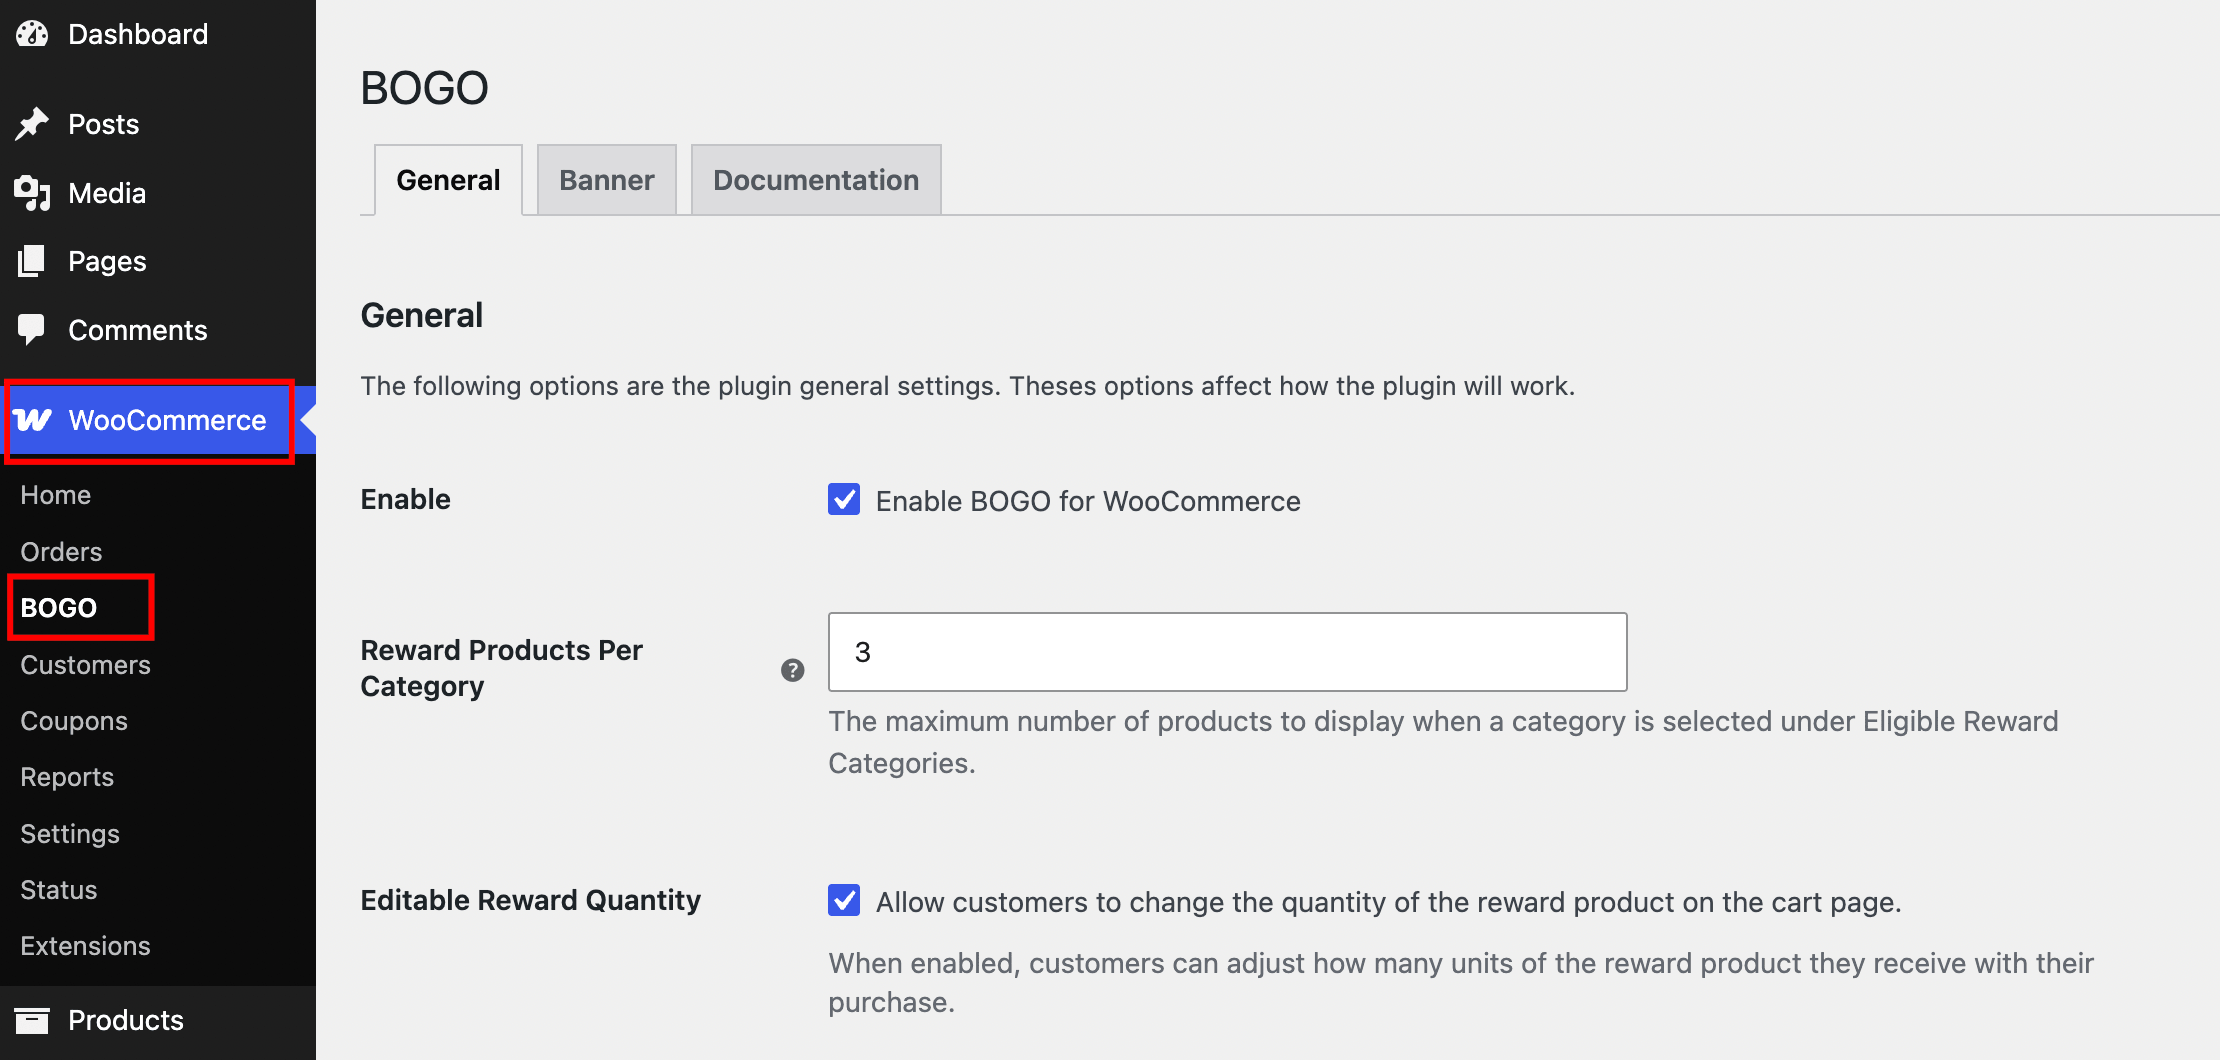
Task: Go to WooCommerce Home submenu link
Action: click(x=56, y=495)
